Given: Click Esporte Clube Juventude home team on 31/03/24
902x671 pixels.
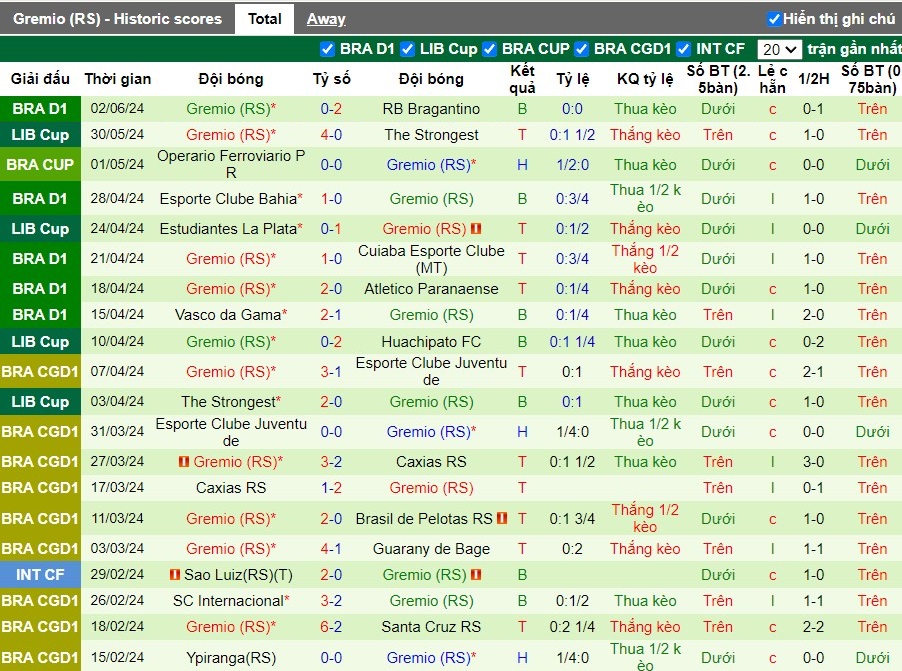Looking at the screenshot, I should pyautogui.click(x=231, y=432).
